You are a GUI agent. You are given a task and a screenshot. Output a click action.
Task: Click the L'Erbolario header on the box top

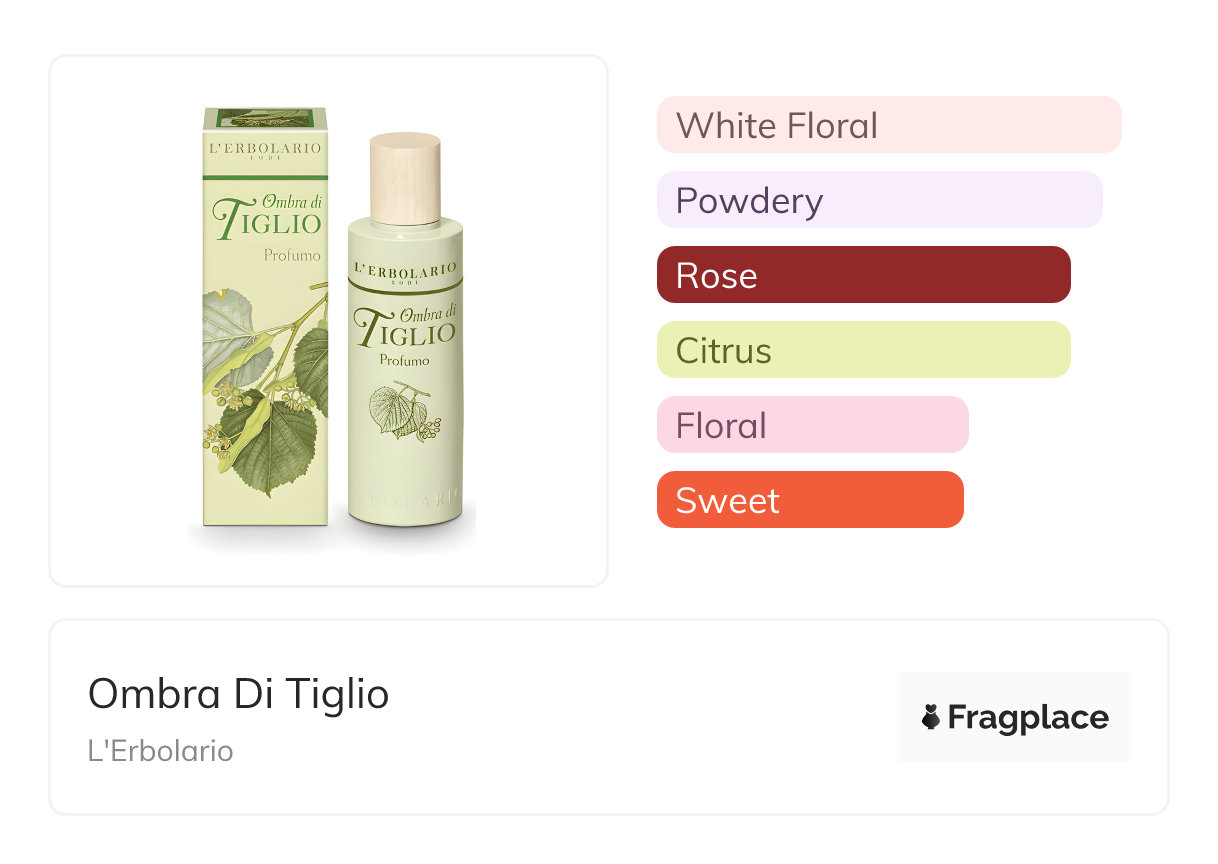tap(266, 149)
